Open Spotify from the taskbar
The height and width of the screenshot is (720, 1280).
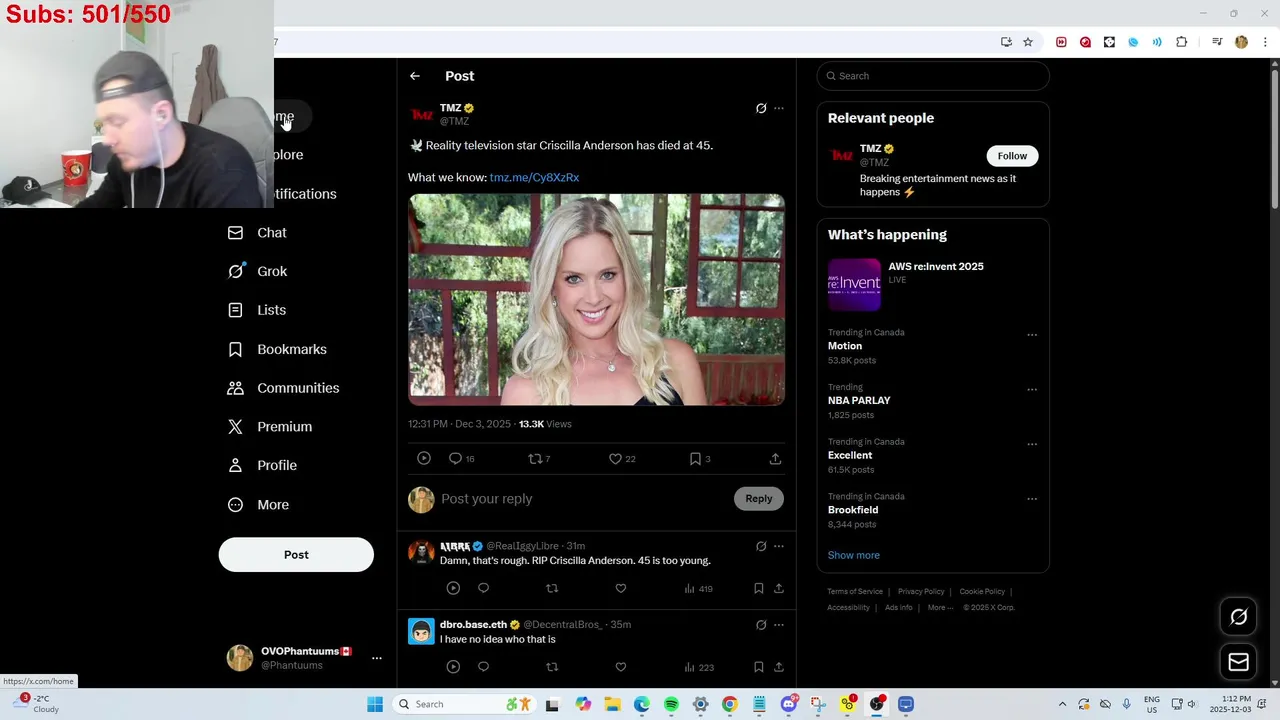point(671,704)
